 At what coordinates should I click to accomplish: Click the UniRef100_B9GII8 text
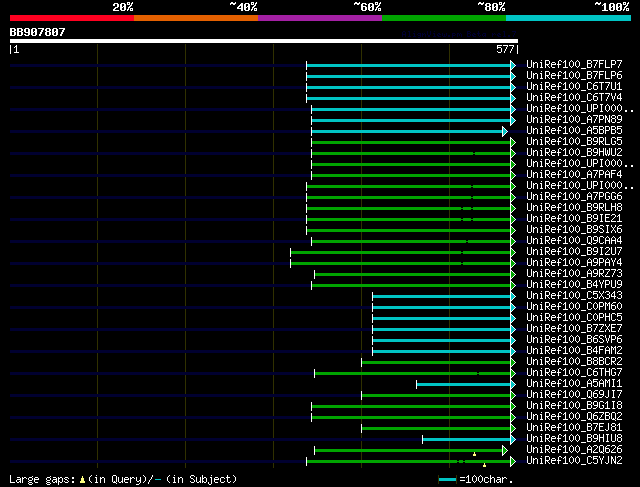click(x=574, y=406)
